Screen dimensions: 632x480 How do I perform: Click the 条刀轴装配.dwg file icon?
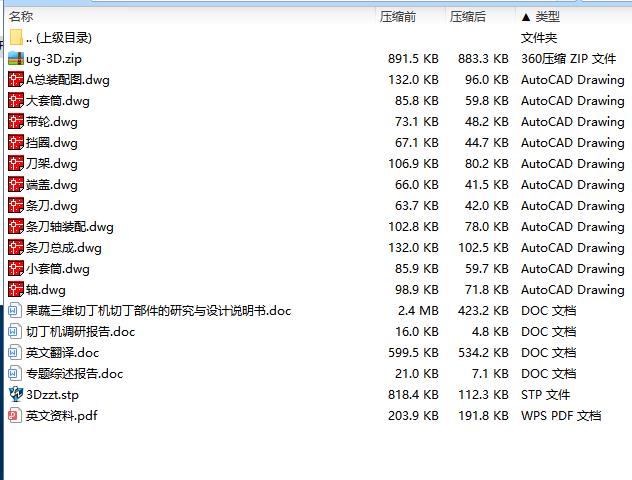click(x=16, y=226)
